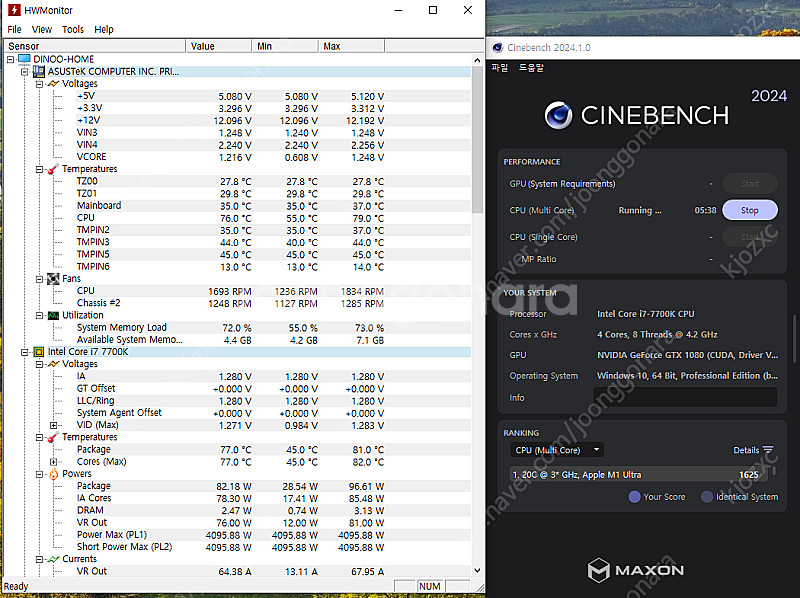The image size is (800, 598).
Task: Click the motherboard Temperatures thermometer icon
Action: click(x=53, y=169)
